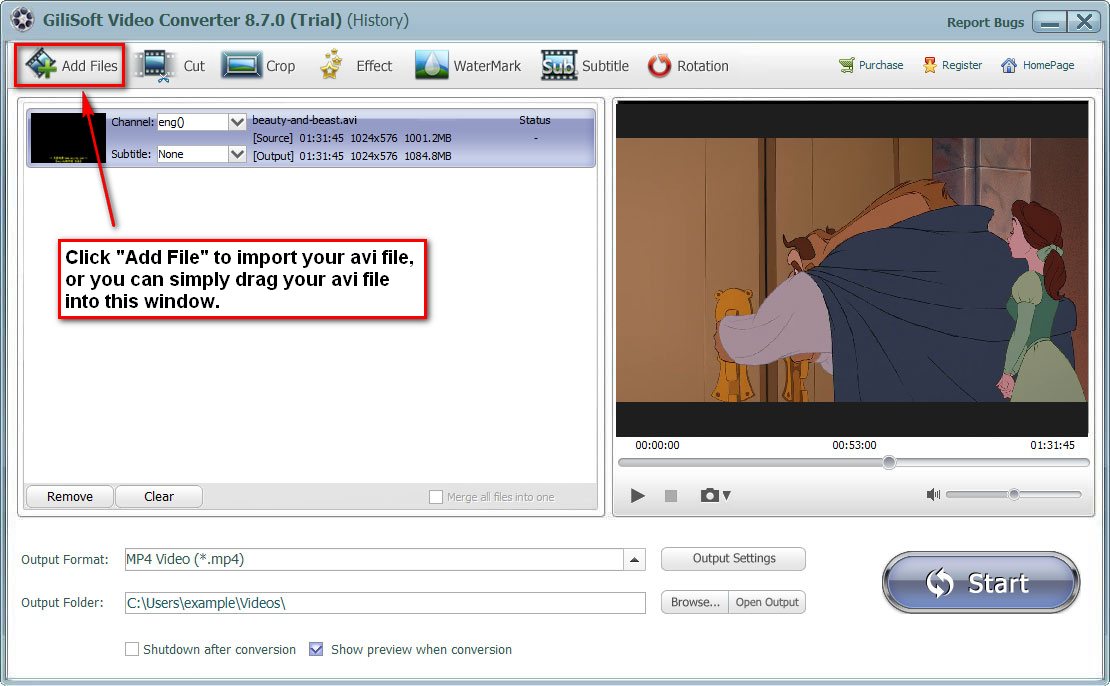Stop the video preview

point(671,496)
